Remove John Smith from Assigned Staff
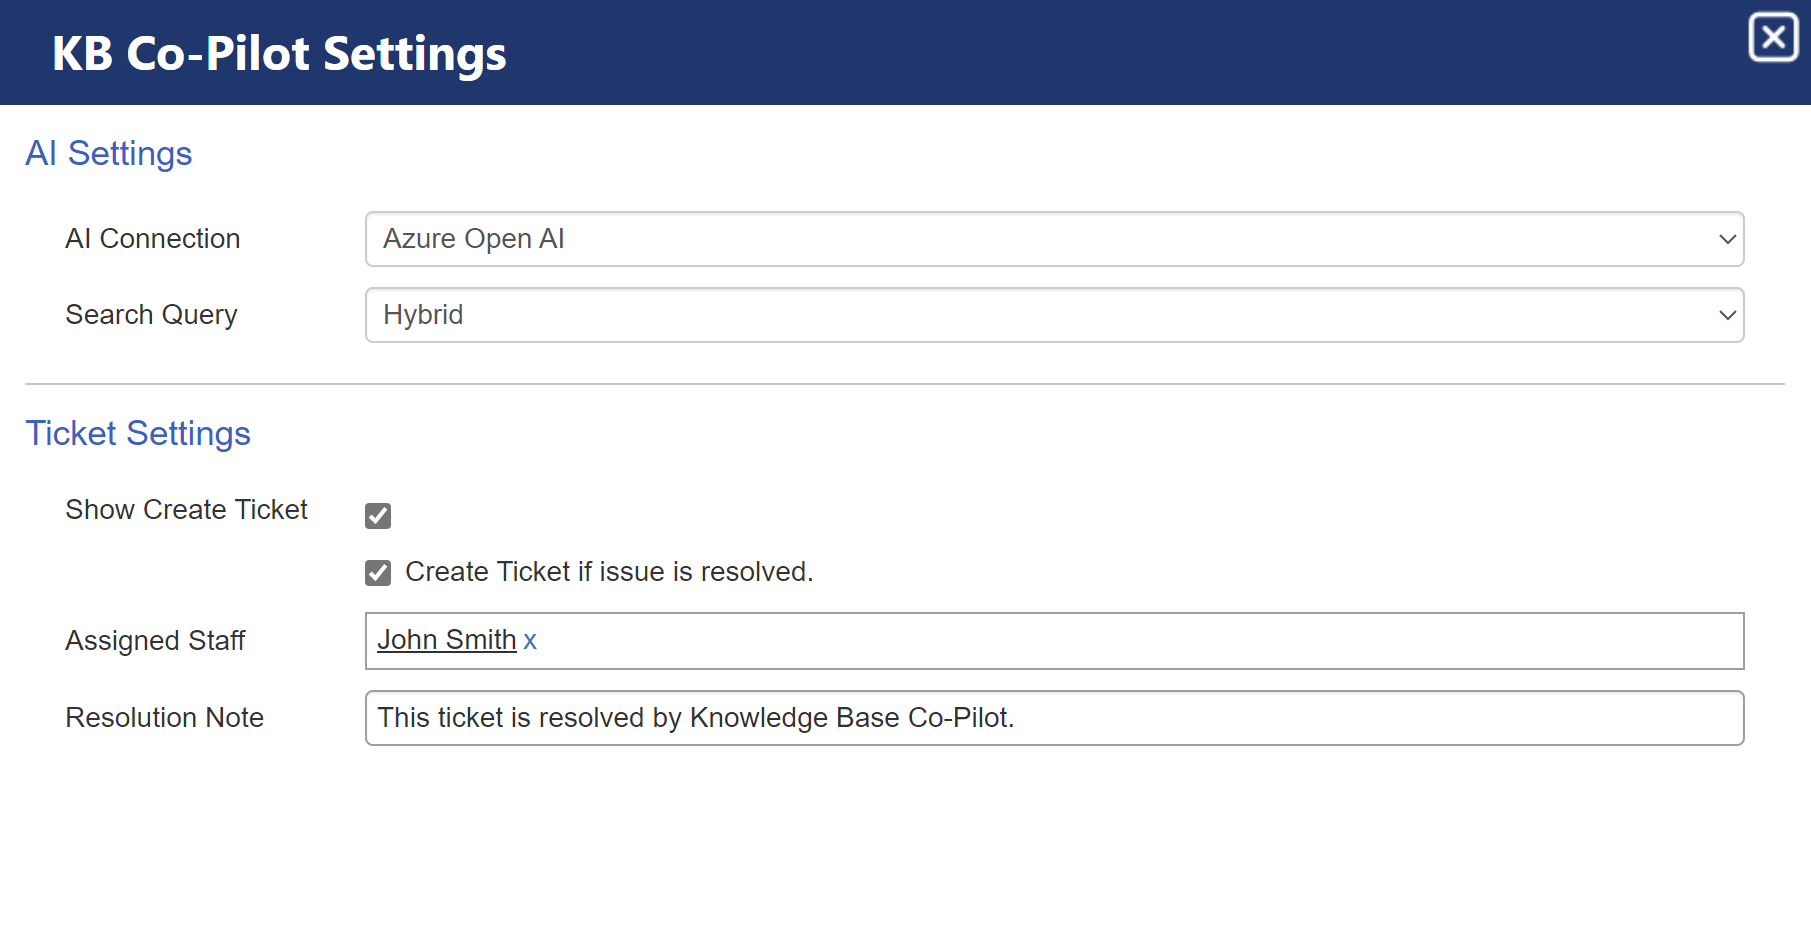 point(530,641)
